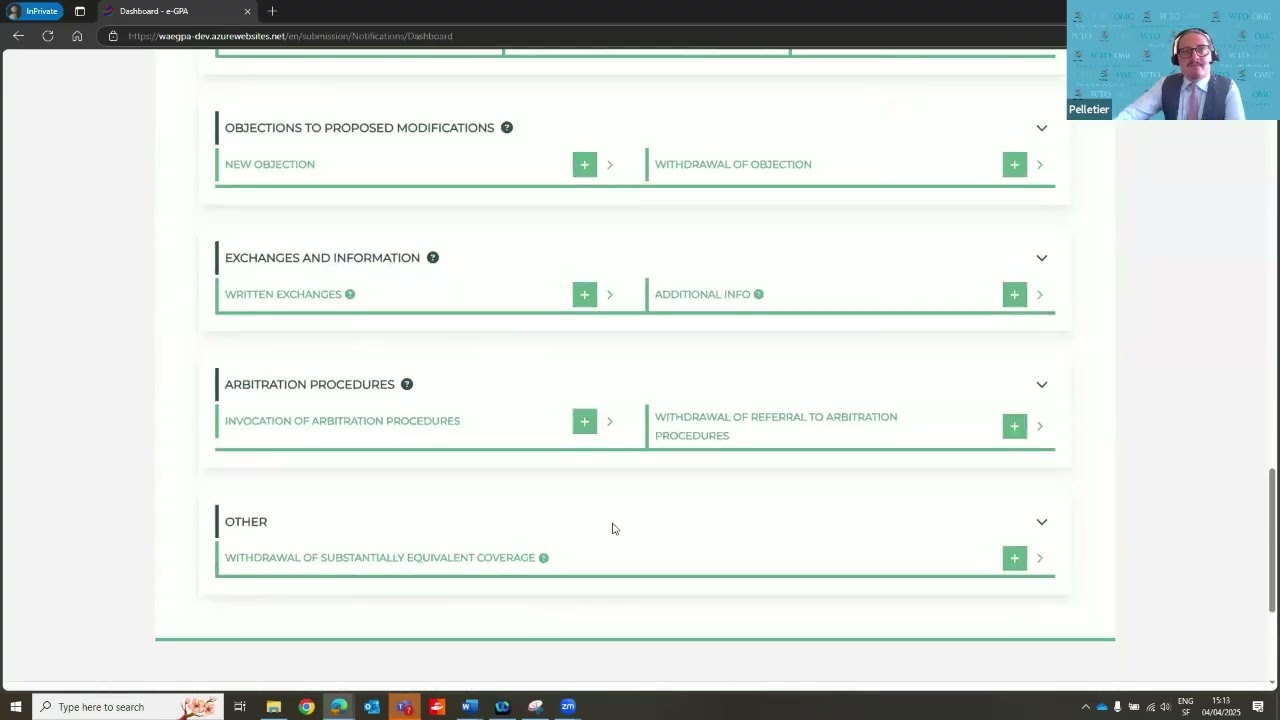The width and height of the screenshot is (1280, 720).
Task: Open help icon next to Exchanges and Information
Action: tap(433, 258)
